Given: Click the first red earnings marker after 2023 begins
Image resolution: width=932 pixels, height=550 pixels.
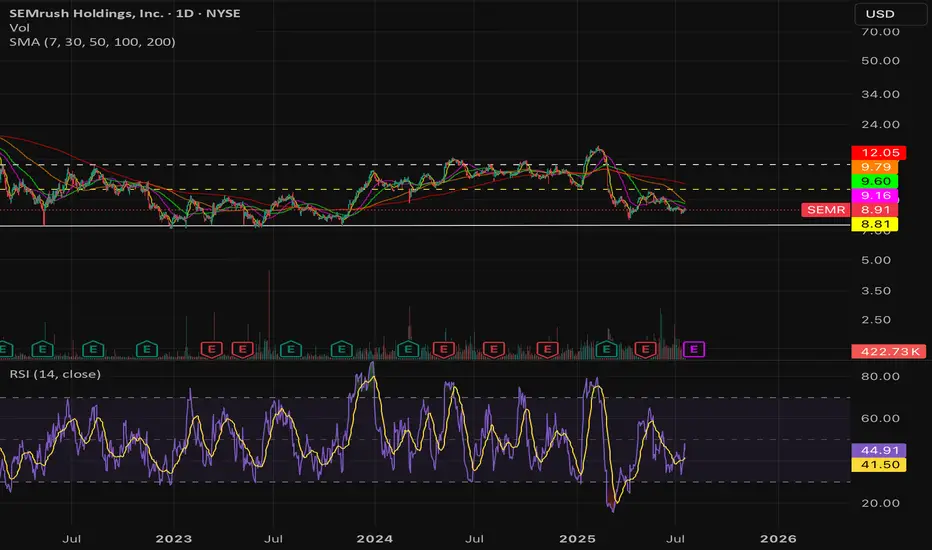Looking at the screenshot, I should coord(212,349).
